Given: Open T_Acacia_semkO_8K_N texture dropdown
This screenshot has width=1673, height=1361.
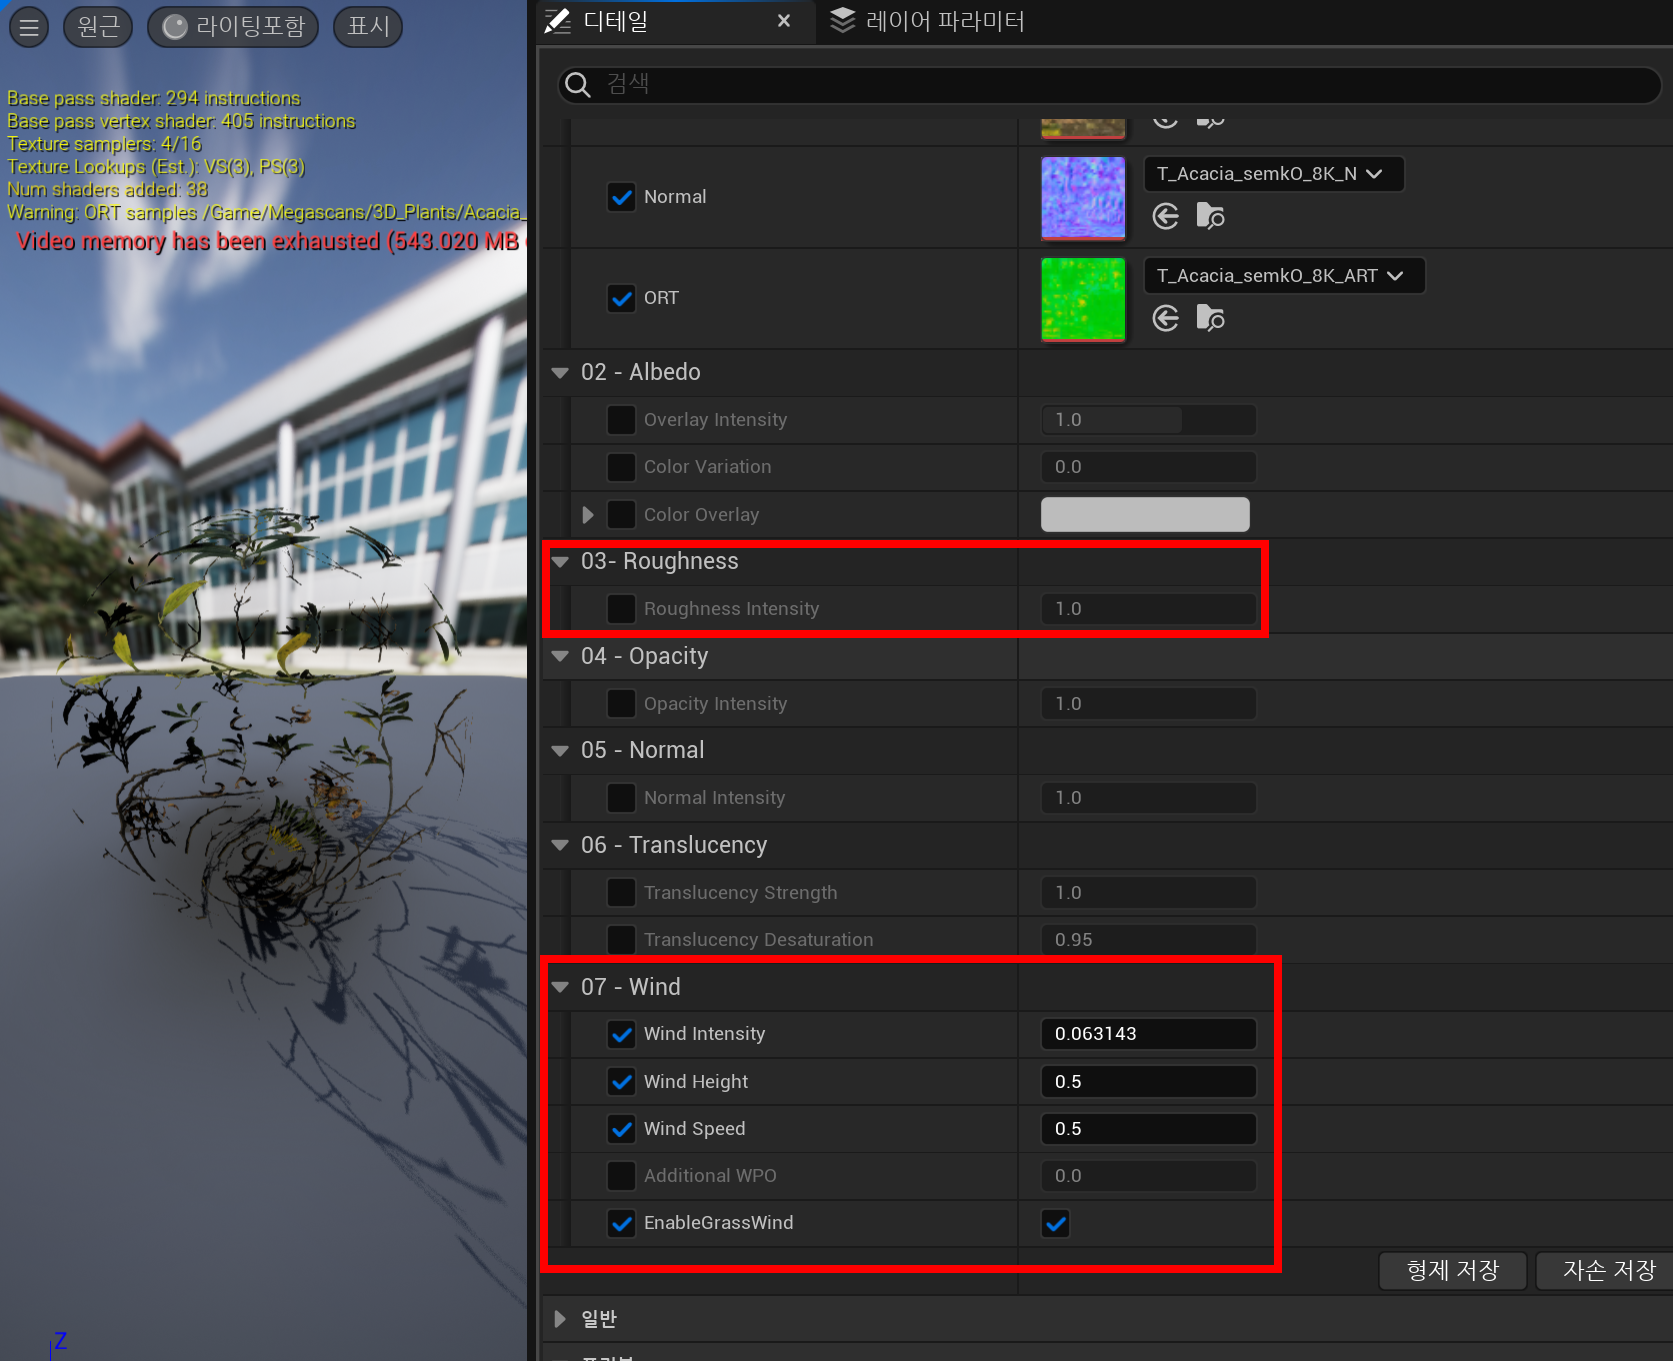Looking at the screenshot, I should pos(1273,174).
